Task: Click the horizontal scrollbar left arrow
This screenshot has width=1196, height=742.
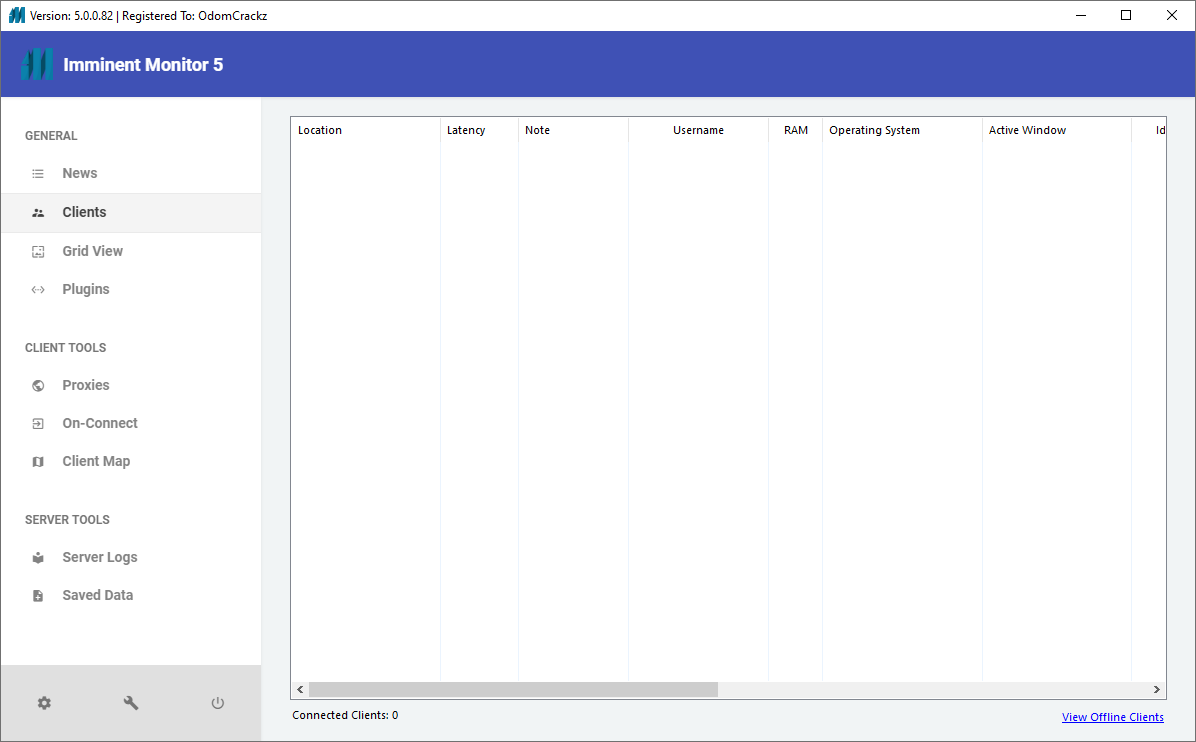Action: tap(300, 690)
